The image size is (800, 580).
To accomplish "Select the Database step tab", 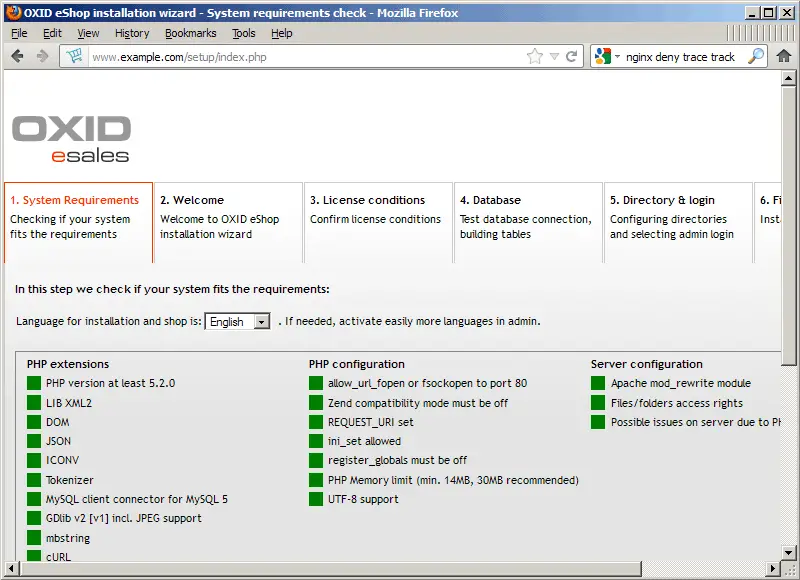I will click(x=529, y=222).
